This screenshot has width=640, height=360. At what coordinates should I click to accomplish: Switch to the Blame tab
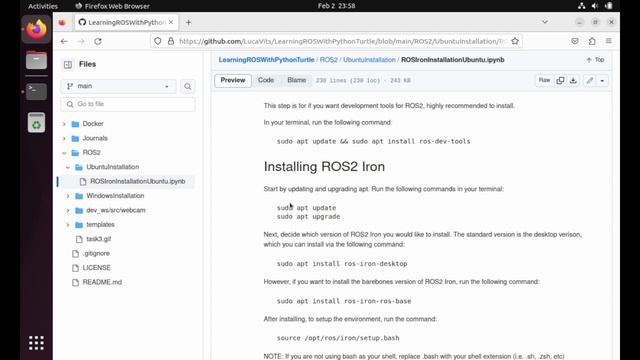tap(296, 80)
